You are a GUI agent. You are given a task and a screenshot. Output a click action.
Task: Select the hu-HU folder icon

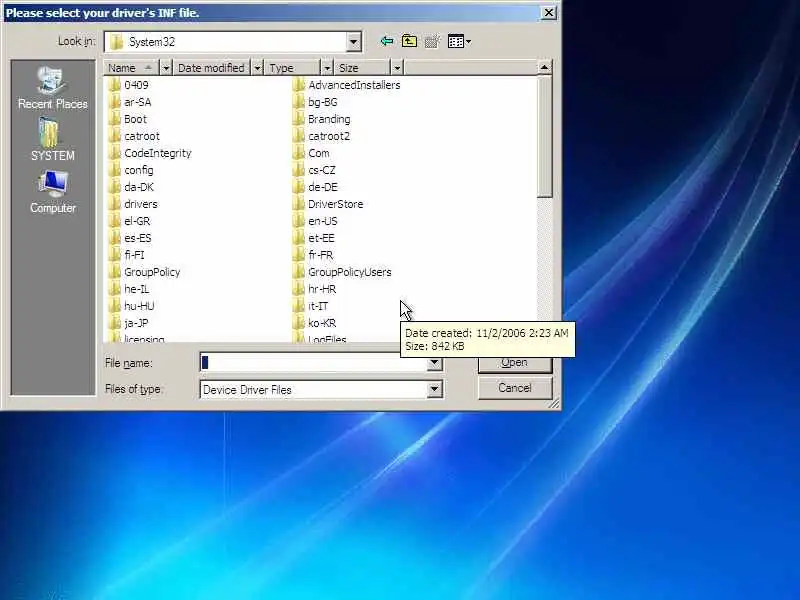[115, 306]
